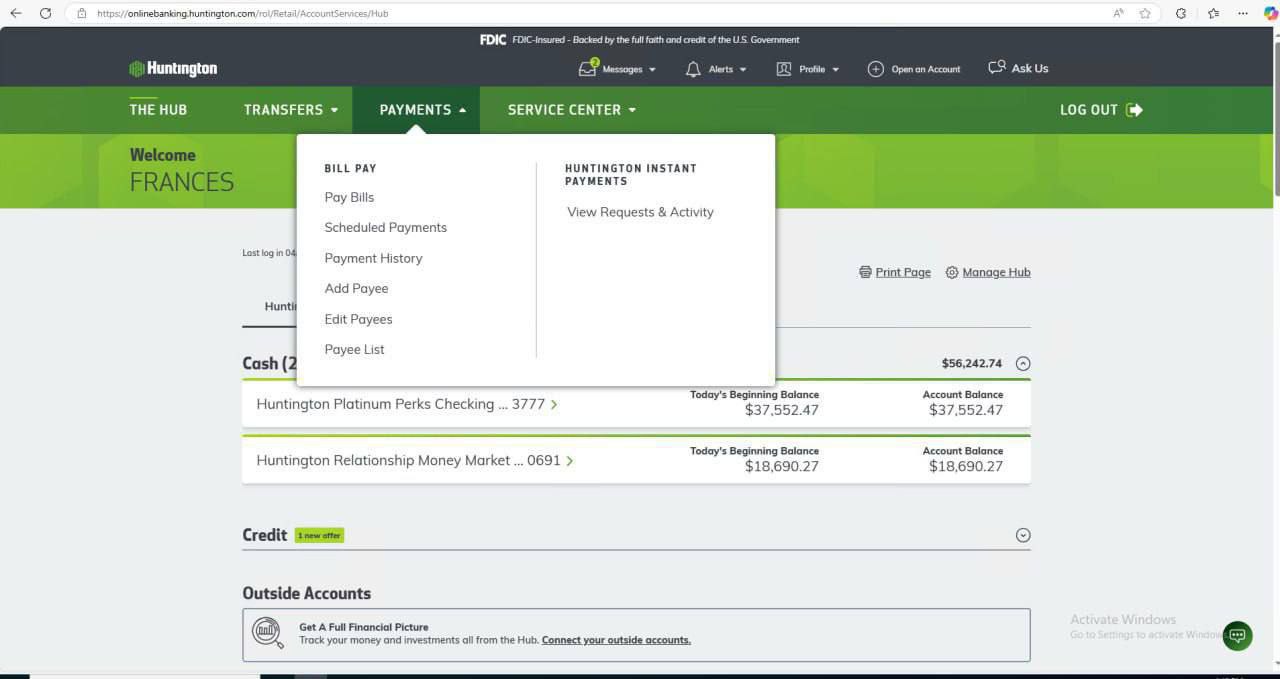
Task: Open the green chat bubble widget
Action: click(1237, 636)
